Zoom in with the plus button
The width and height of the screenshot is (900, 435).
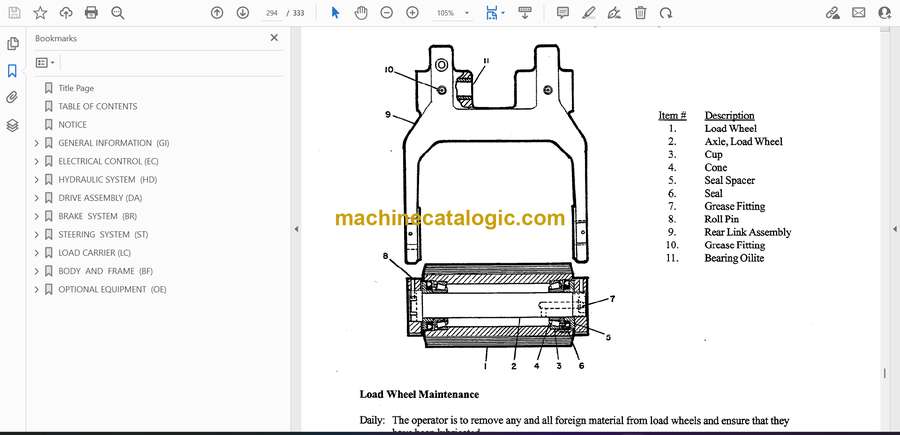tap(412, 13)
